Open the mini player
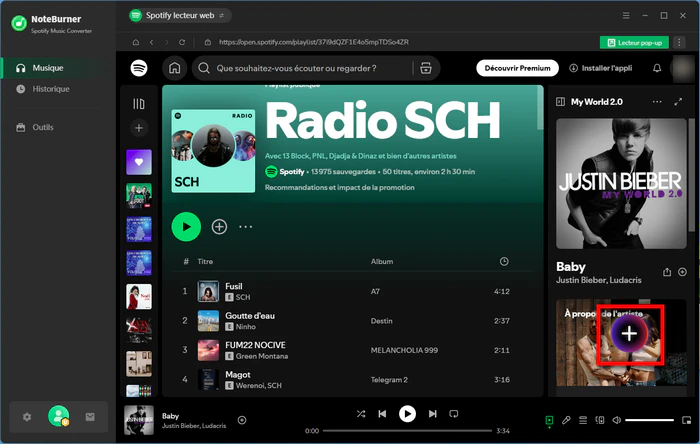Screen dimensions: 700x444 [x=687, y=420]
